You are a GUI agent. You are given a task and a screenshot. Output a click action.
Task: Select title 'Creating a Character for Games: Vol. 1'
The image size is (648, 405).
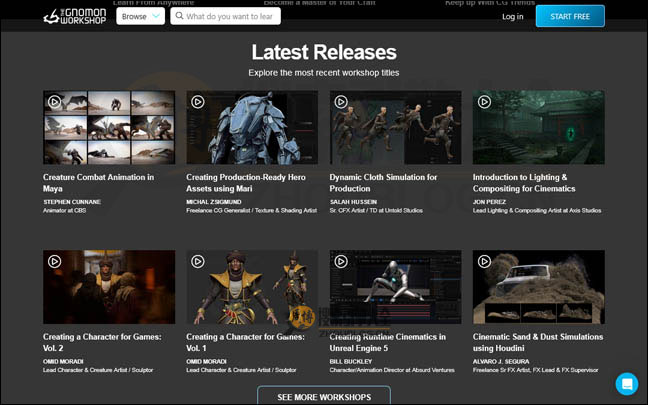coord(245,342)
